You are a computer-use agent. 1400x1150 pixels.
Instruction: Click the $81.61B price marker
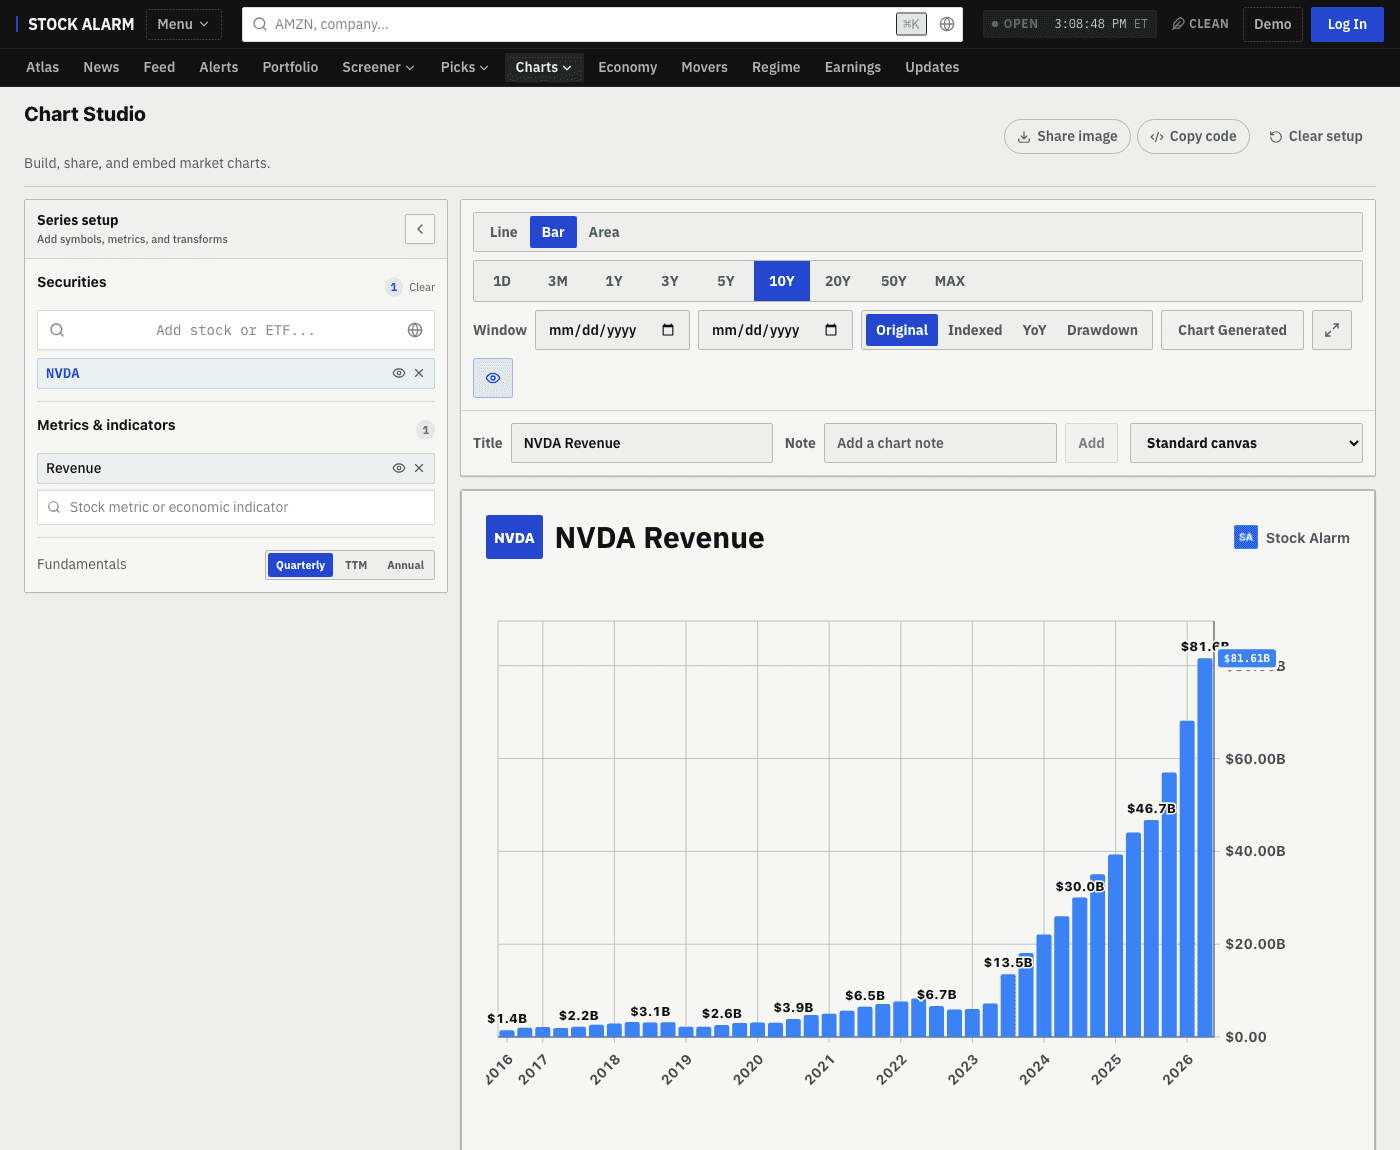[1247, 658]
